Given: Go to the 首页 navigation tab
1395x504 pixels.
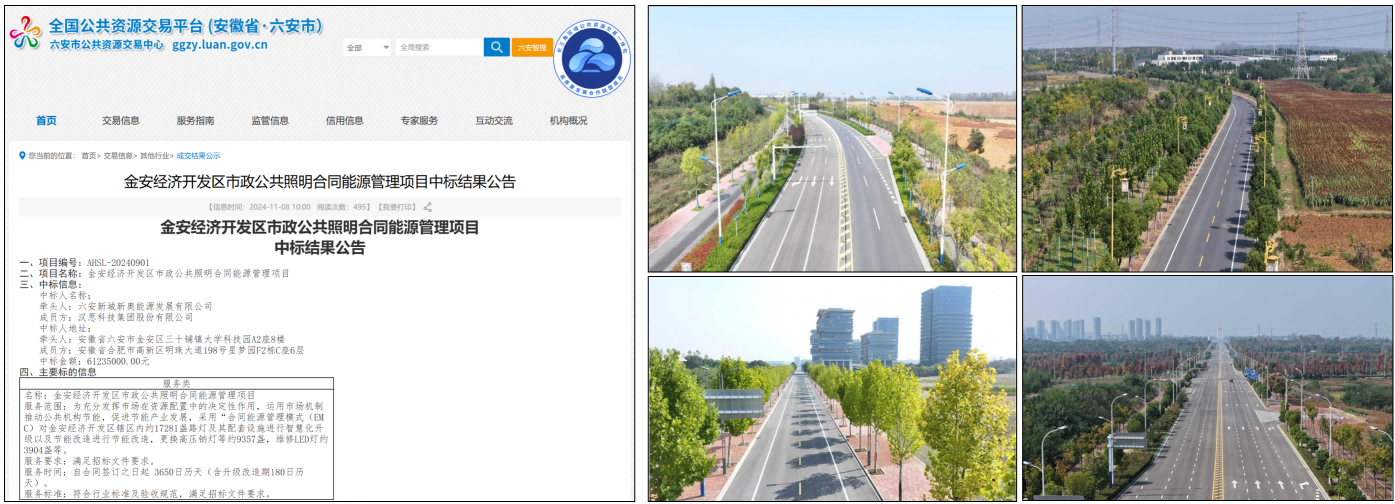Looking at the screenshot, I should click(x=46, y=121).
